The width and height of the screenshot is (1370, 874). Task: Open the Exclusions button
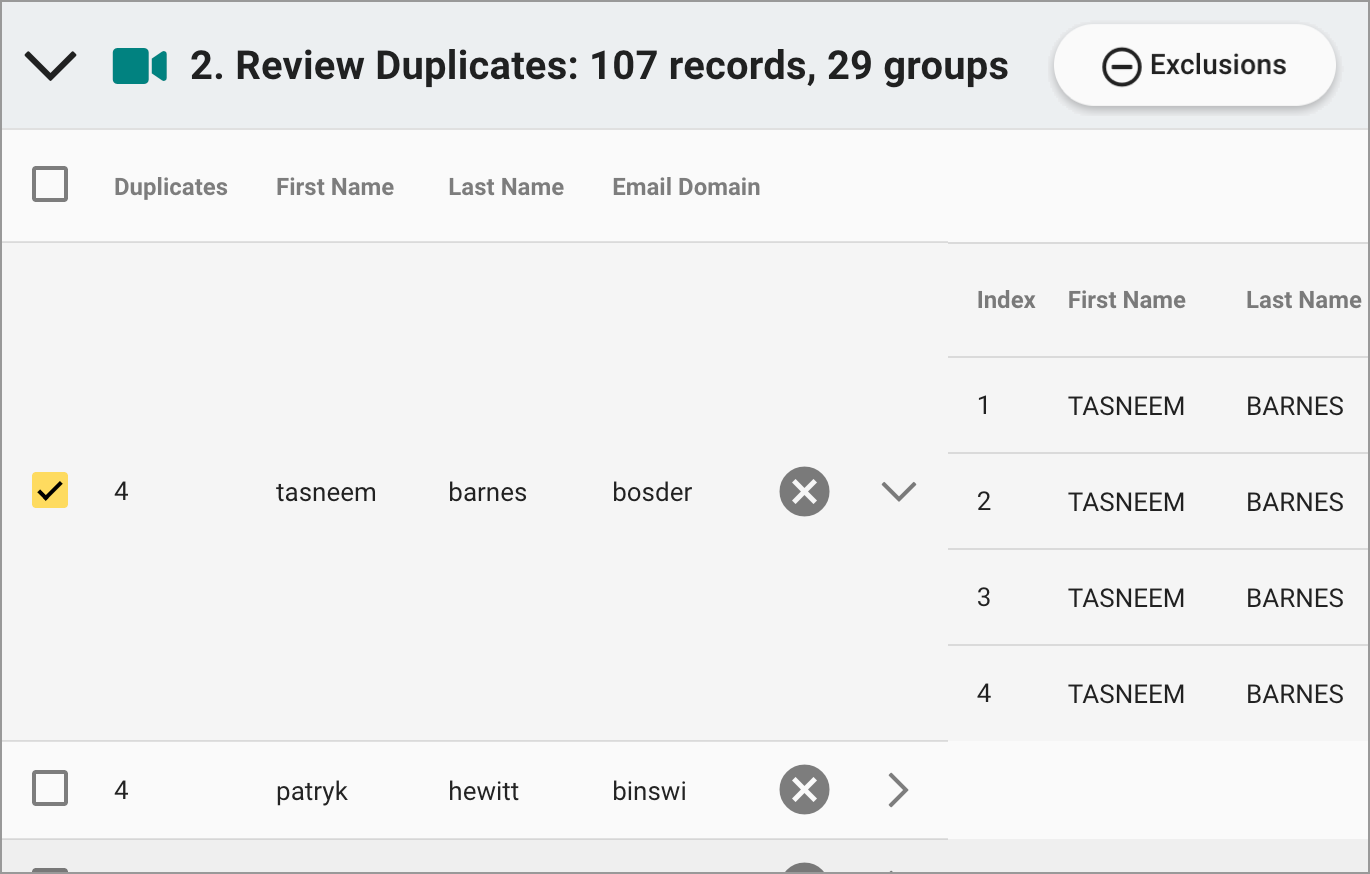coord(1194,65)
